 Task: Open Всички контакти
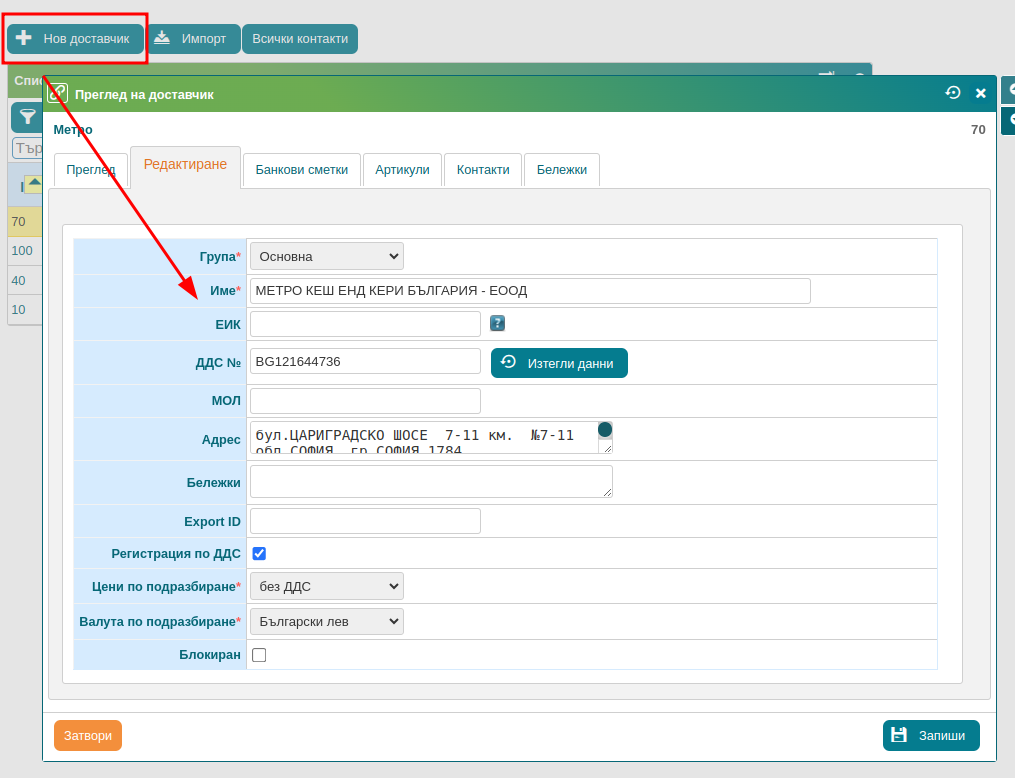[300, 39]
